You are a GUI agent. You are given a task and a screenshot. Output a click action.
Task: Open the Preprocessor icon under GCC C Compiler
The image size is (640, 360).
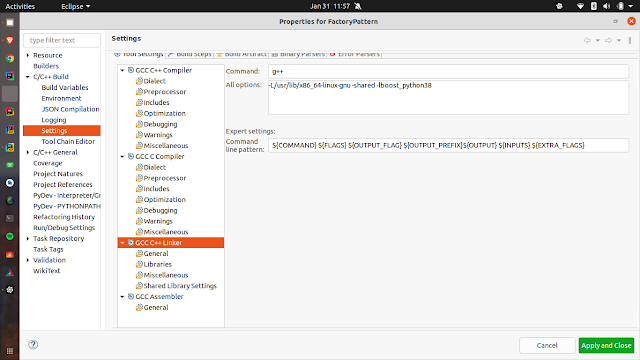(x=139, y=178)
